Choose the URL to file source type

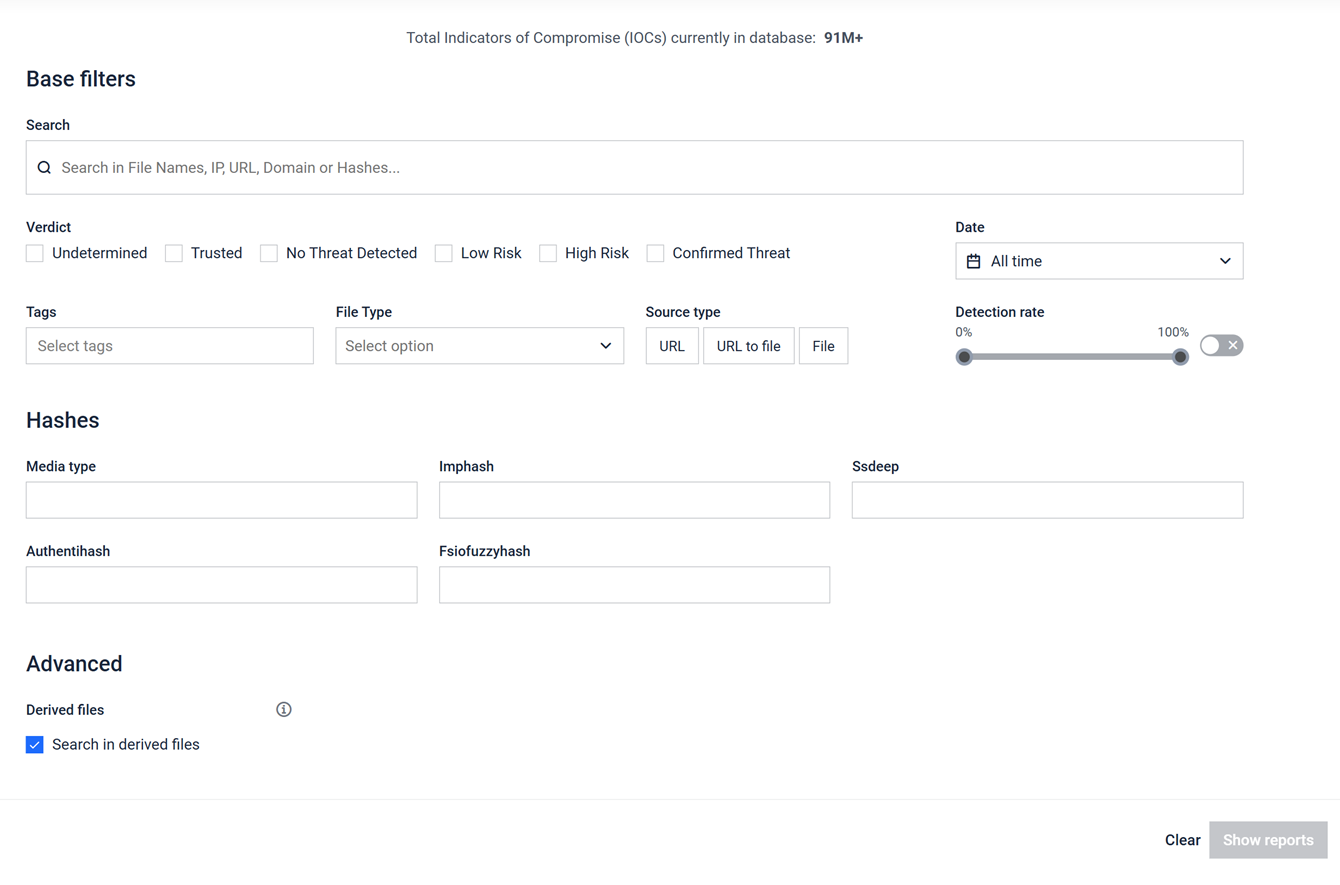(x=748, y=346)
